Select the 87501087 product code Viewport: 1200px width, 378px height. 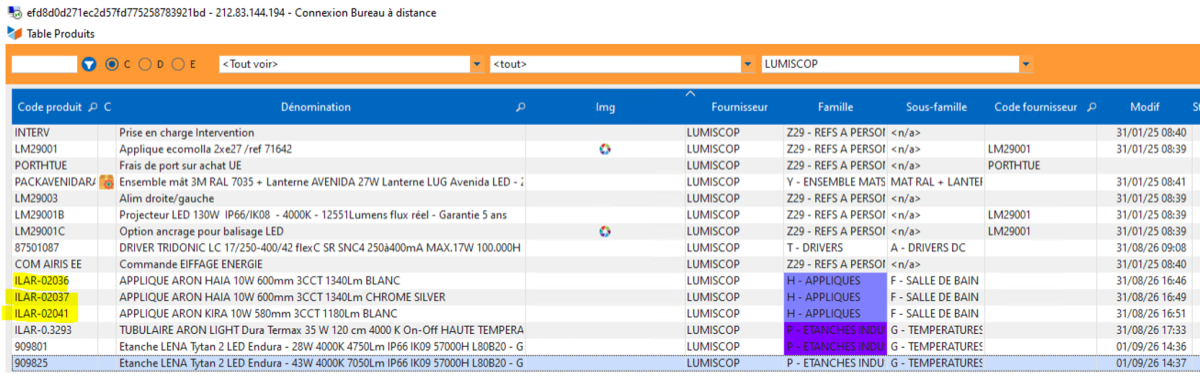(x=37, y=248)
